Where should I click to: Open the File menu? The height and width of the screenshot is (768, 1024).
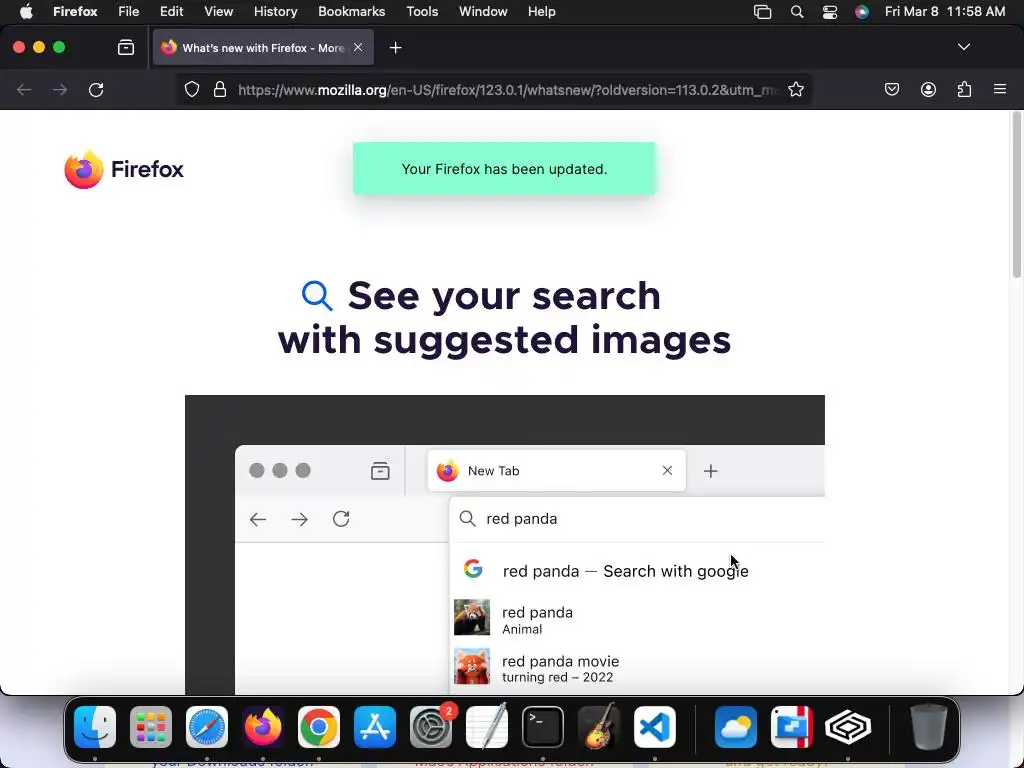click(x=128, y=12)
